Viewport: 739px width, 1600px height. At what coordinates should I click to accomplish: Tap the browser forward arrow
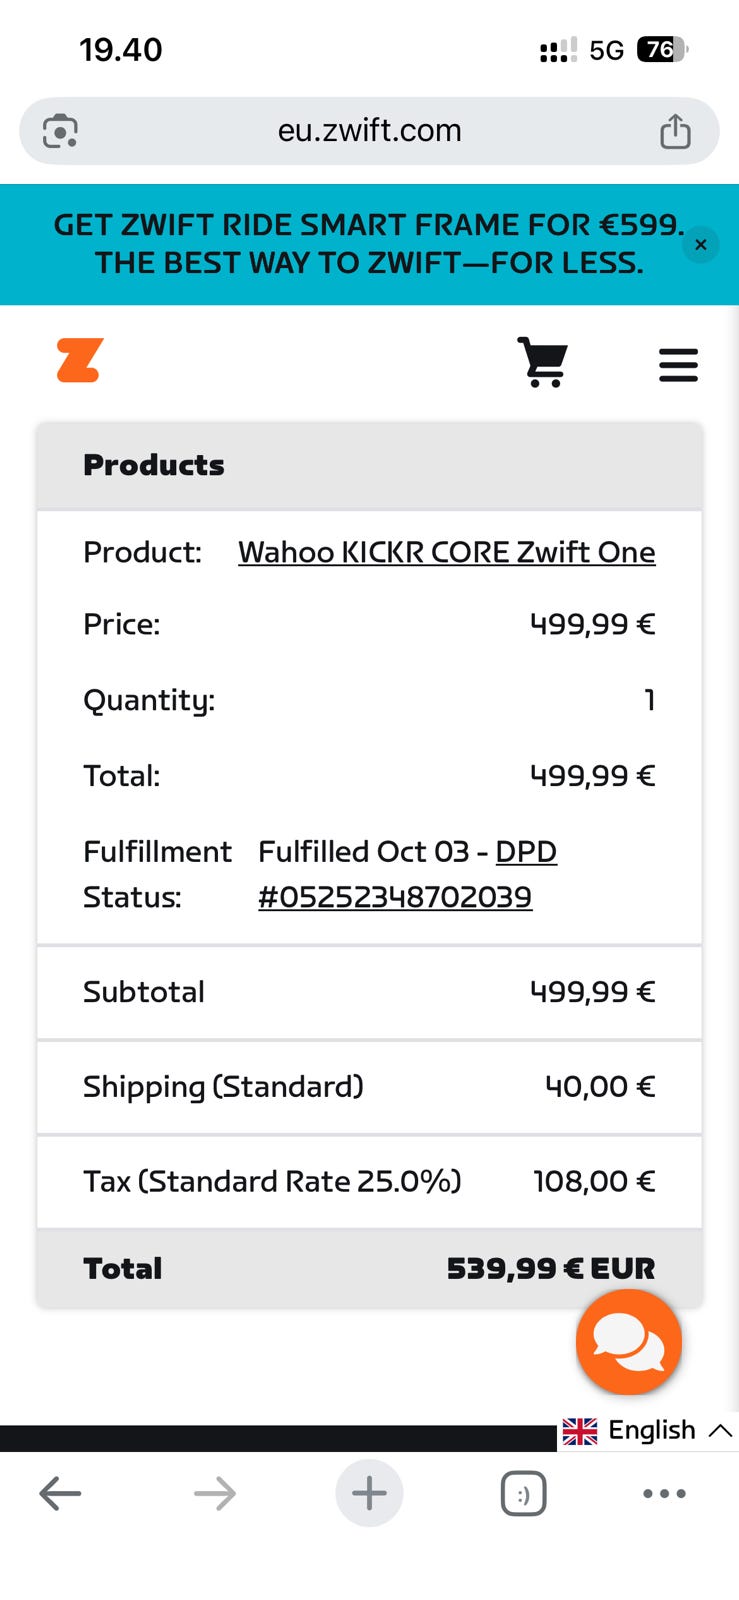pyautogui.click(x=214, y=1494)
